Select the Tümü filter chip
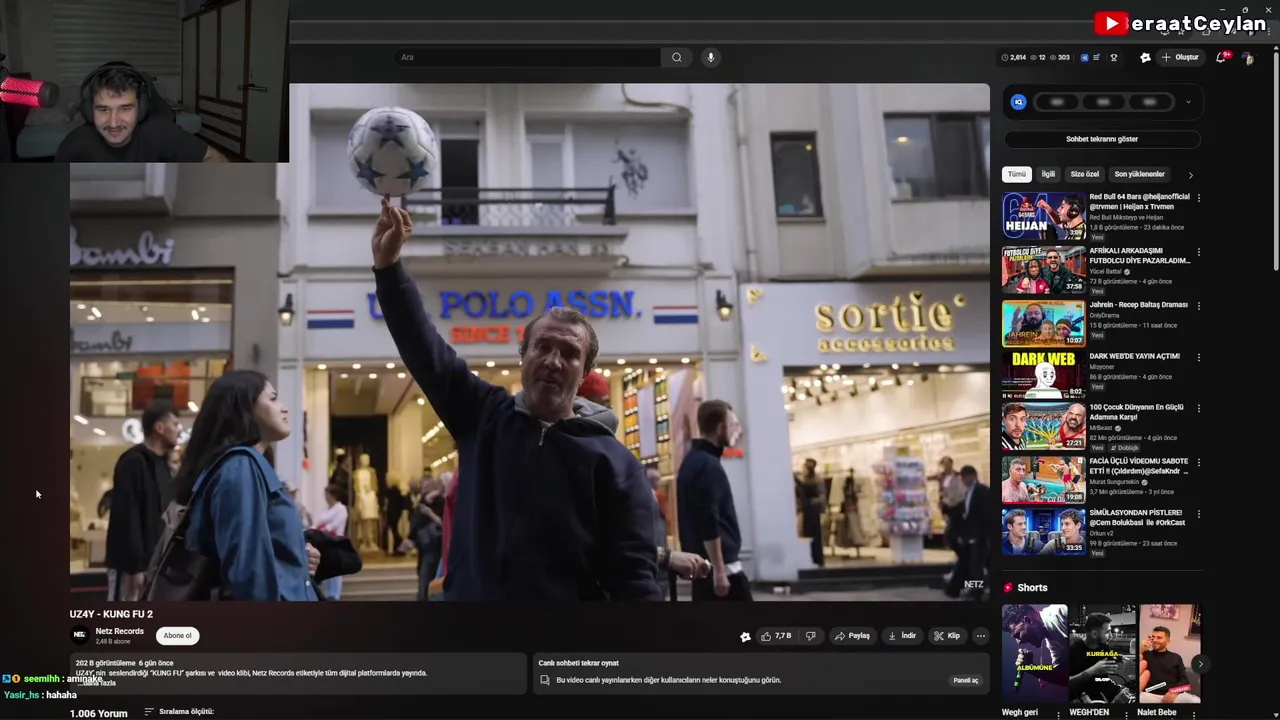The height and width of the screenshot is (720, 1280). (x=1017, y=174)
